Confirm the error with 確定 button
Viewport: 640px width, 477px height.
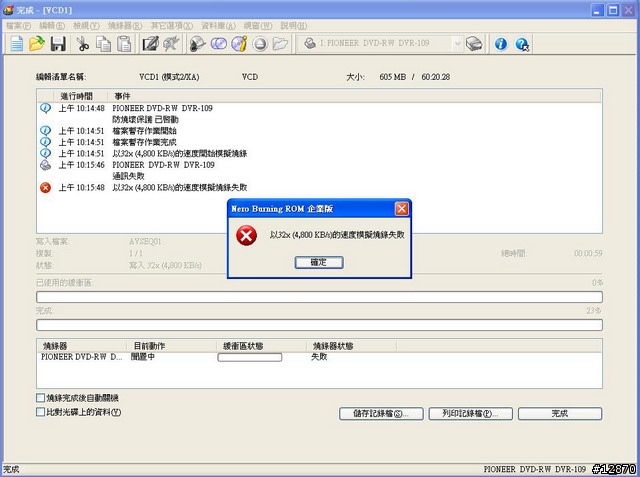(x=319, y=262)
